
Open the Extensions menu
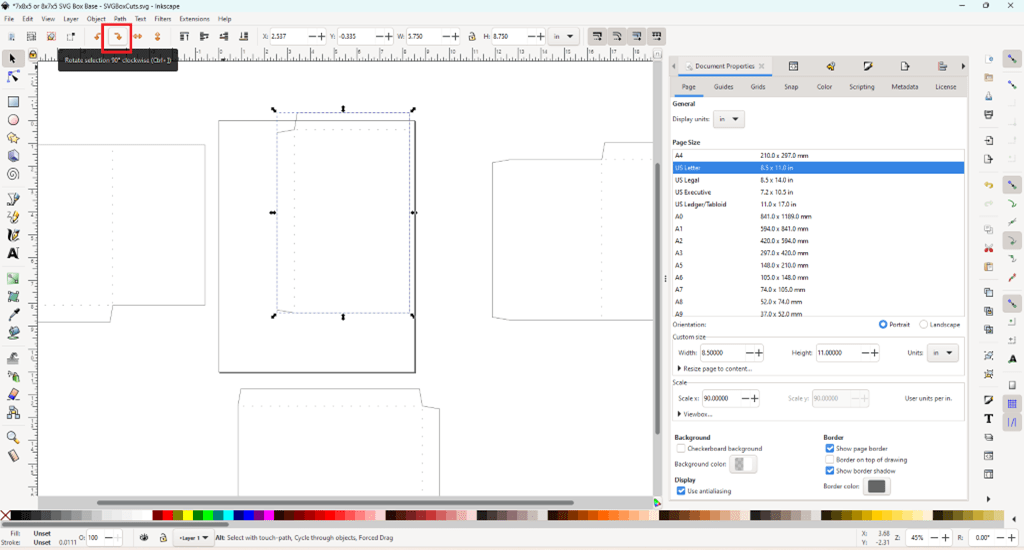(x=194, y=19)
